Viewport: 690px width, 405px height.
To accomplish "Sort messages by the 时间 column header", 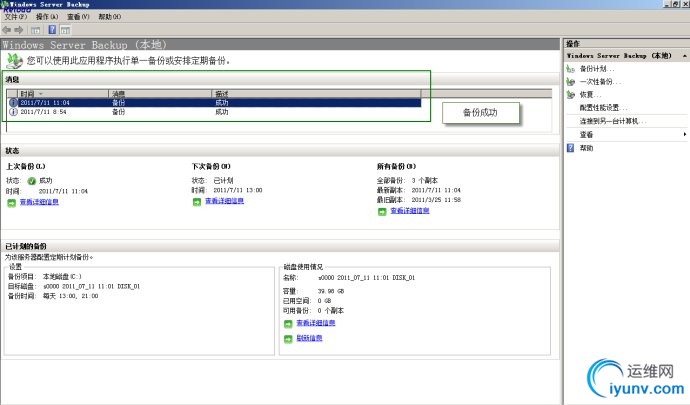I will (x=62, y=93).
